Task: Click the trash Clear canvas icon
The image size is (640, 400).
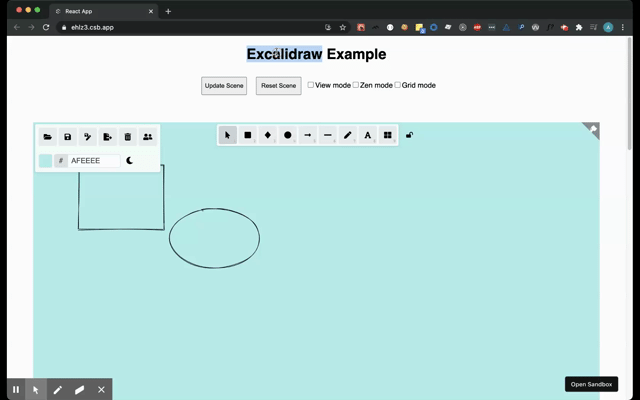Action: tap(128, 137)
